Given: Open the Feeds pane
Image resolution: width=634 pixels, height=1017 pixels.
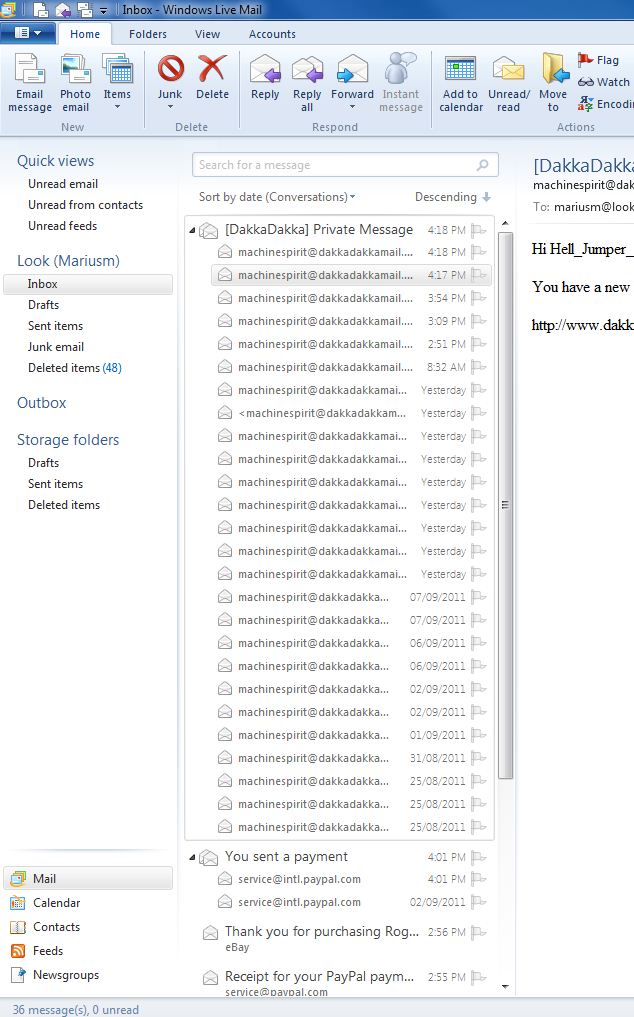Looking at the screenshot, I should [37, 951].
